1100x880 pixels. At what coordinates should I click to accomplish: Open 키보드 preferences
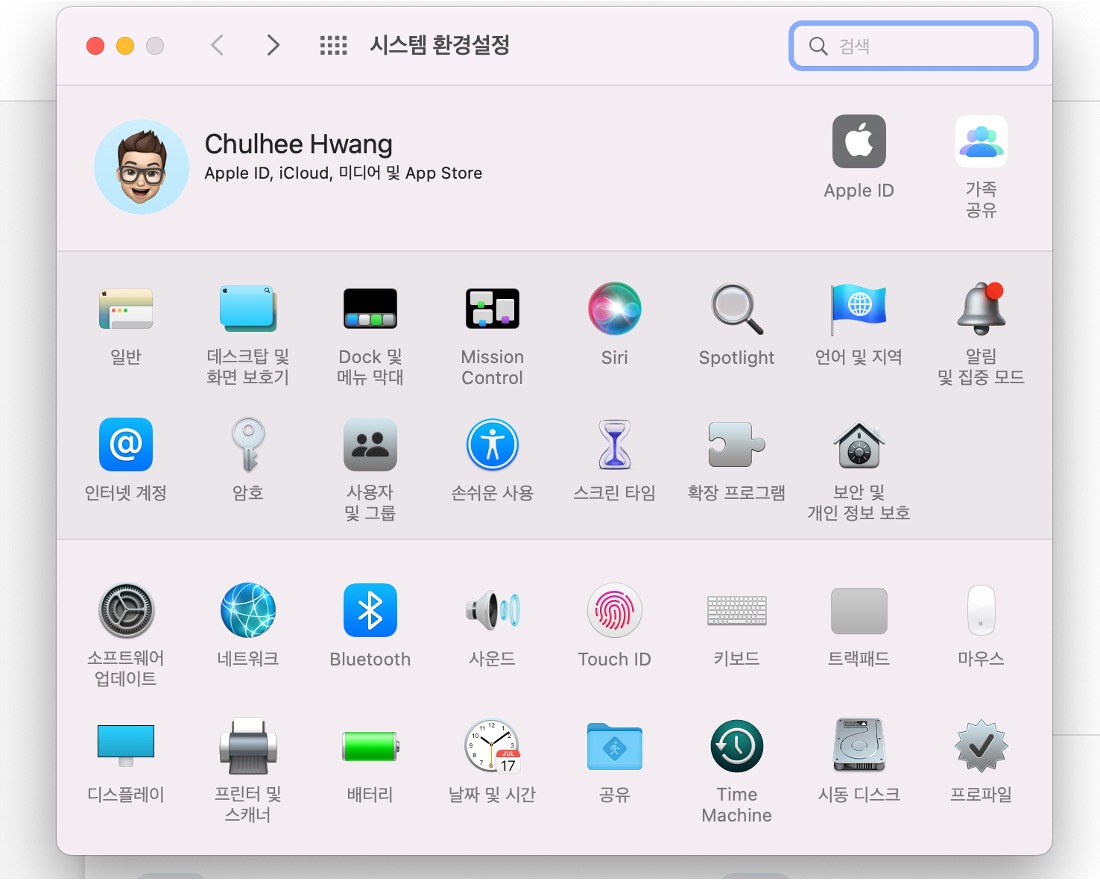[x=736, y=610]
